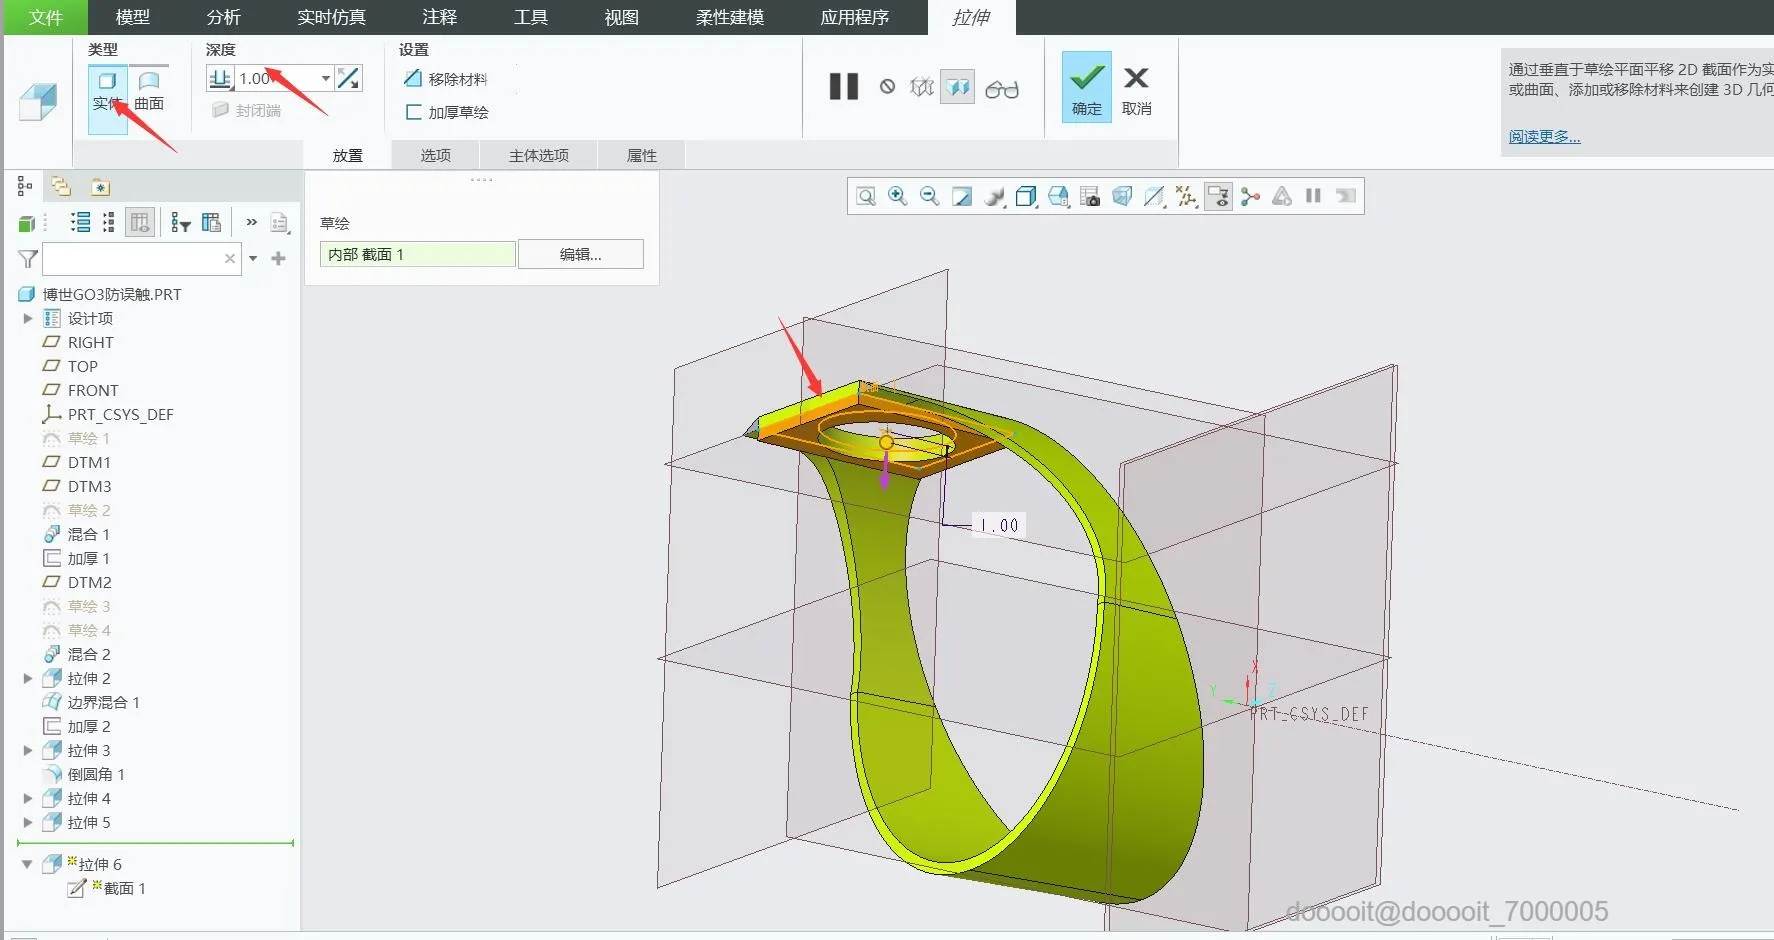Click the flip depth direction icon
The height and width of the screenshot is (940, 1774).
pos(348,78)
